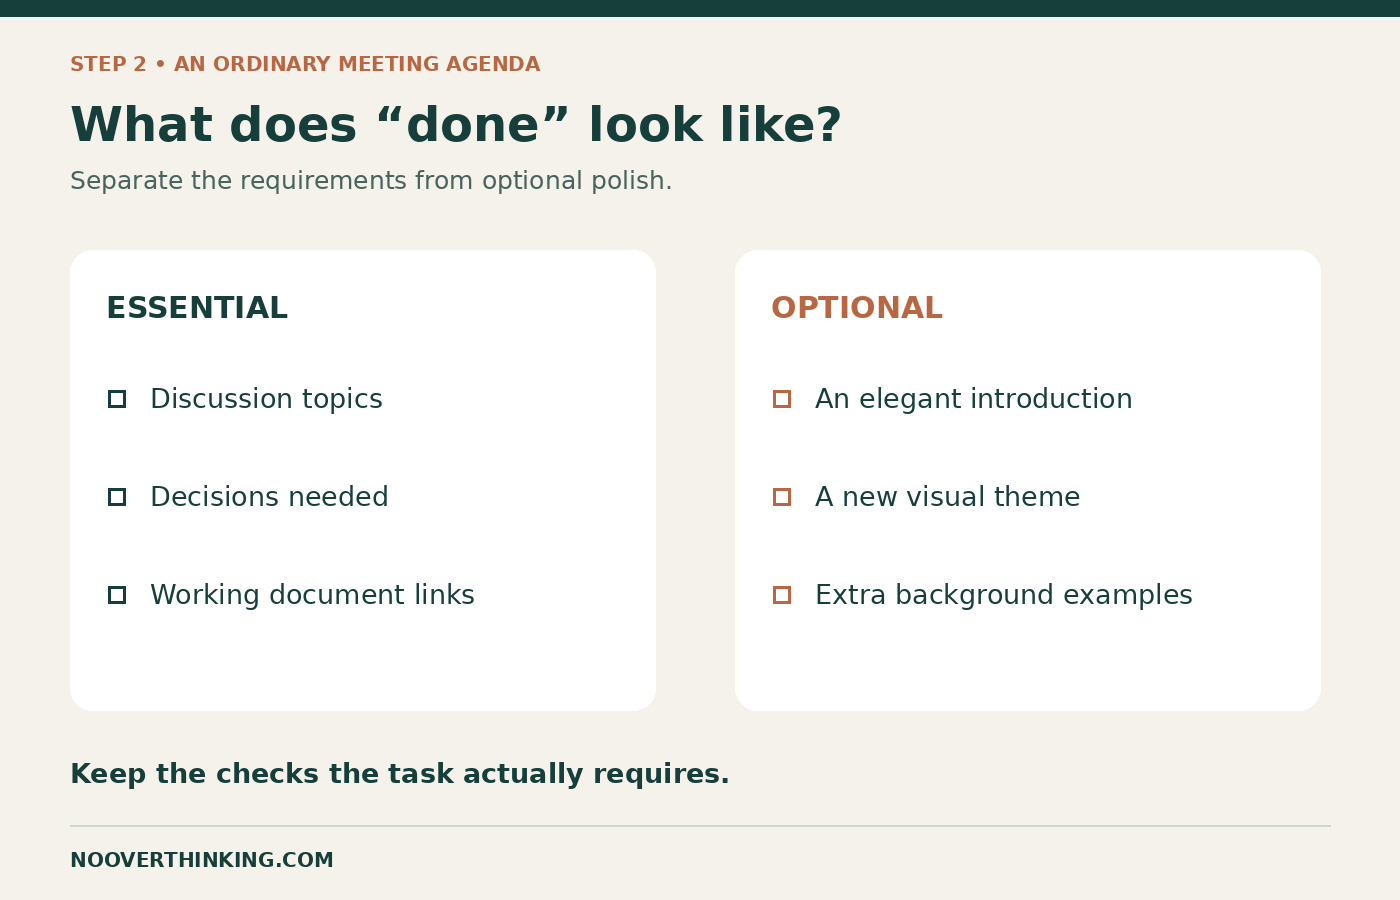1400x900 pixels.
Task: Click the Step 2 Ordinary Meeting Agenda label
Action: 305,65
